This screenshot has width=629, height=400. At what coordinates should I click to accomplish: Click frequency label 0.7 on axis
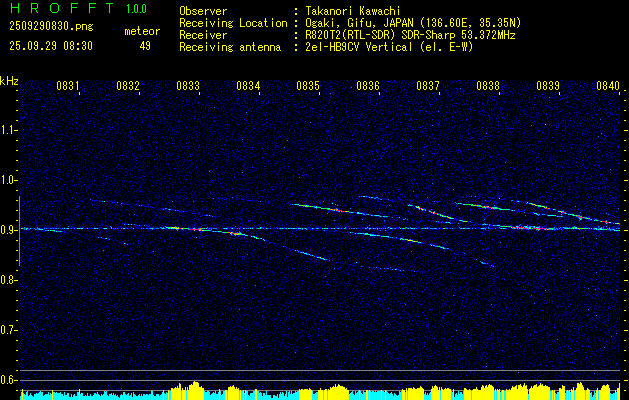8,330
